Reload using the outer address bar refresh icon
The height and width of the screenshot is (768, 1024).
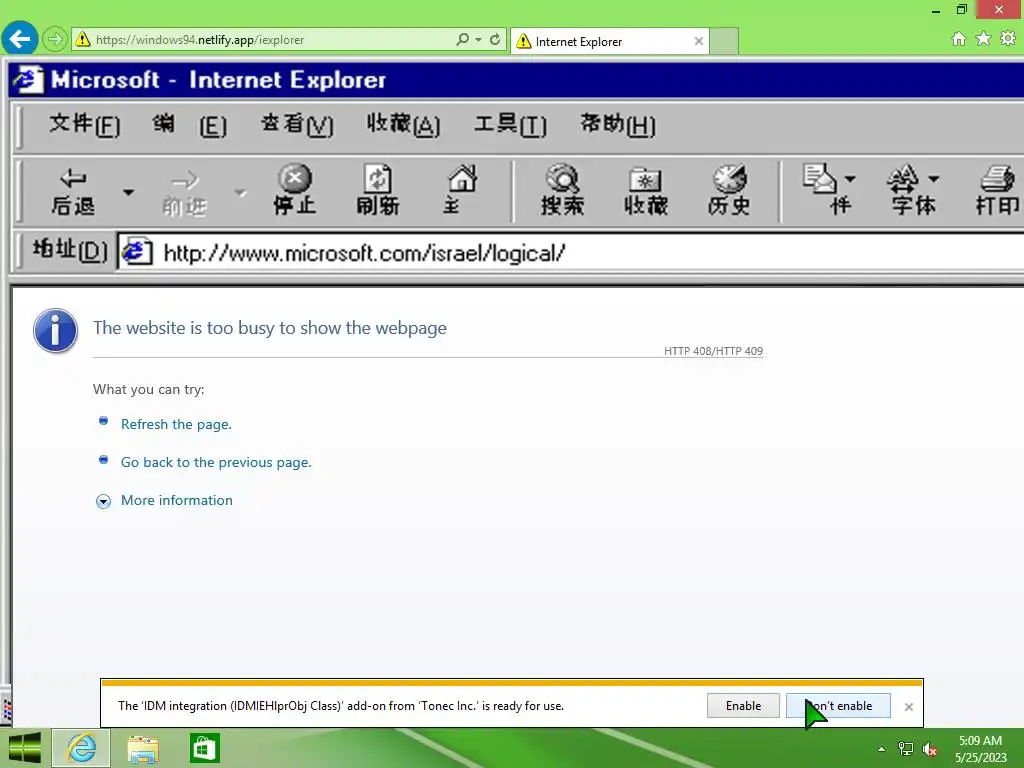[x=495, y=39]
